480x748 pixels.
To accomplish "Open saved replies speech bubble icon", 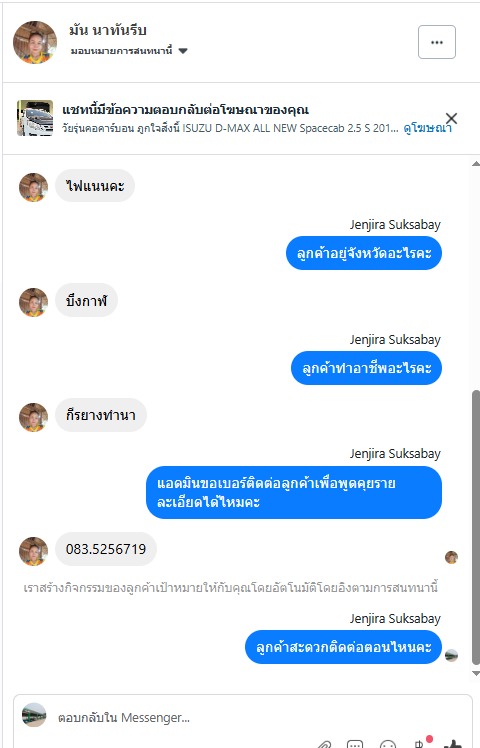I will click(x=355, y=744).
